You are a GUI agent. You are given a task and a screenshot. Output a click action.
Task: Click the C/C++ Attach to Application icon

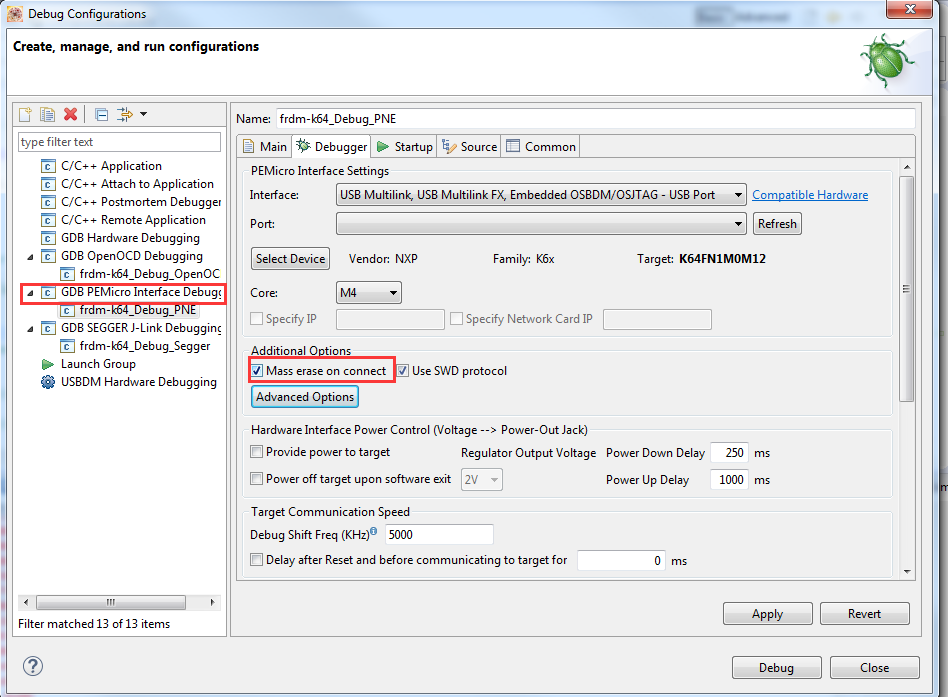coord(48,184)
